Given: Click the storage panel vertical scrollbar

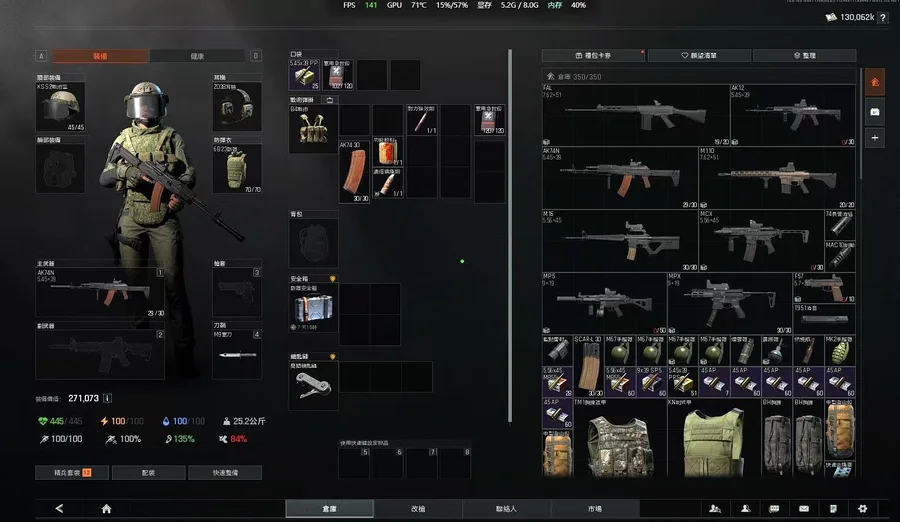Looking at the screenshot, I should click(x=860, y=123).
